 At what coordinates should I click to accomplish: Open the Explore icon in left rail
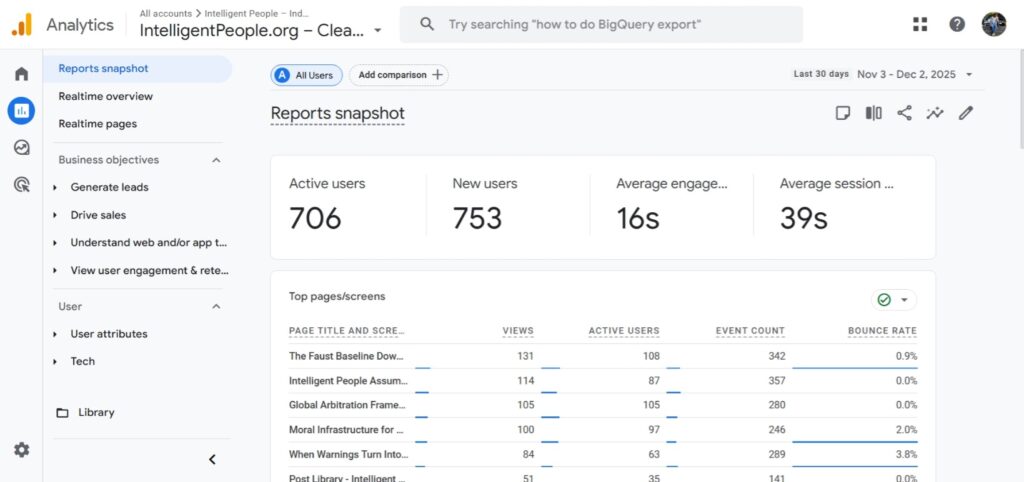pos(21,147)
